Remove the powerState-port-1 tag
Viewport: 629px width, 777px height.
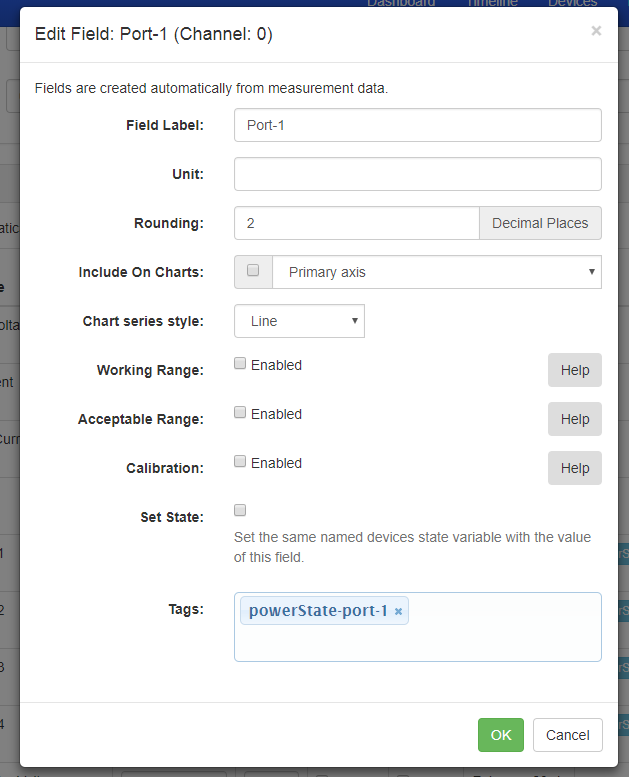pos(398,611)
